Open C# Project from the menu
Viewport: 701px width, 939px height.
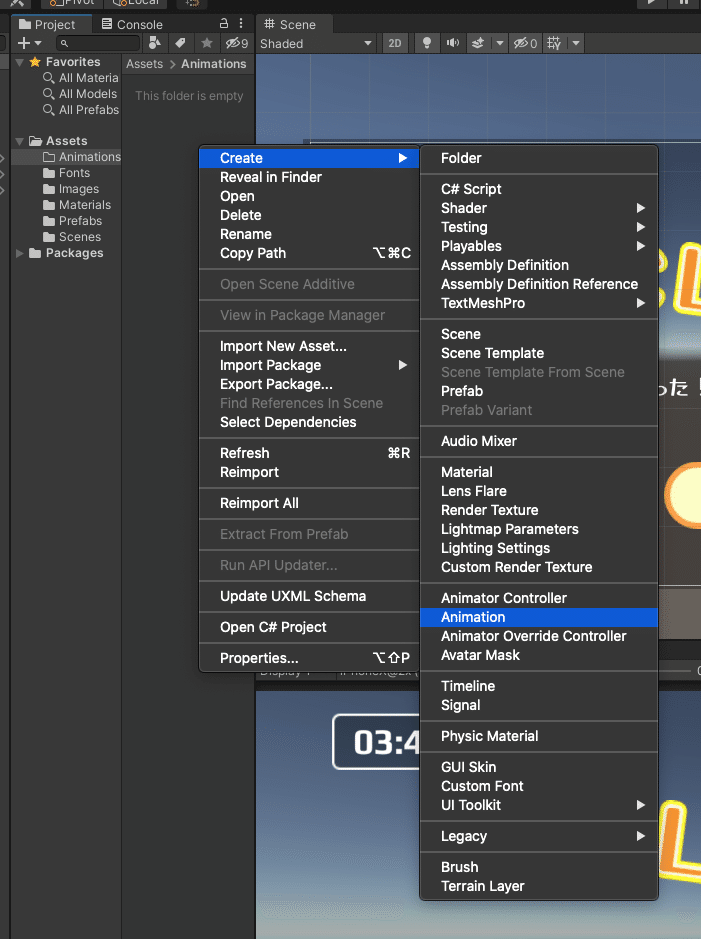click(309, 628)
